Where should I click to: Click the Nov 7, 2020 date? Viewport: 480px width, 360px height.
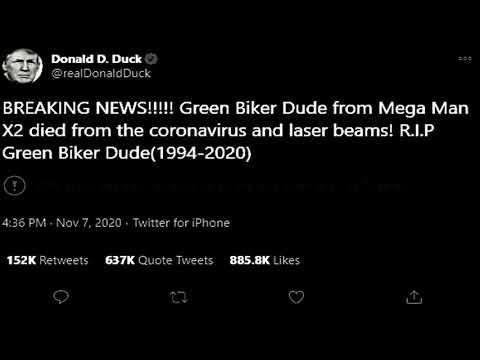[x=89, y=223]
